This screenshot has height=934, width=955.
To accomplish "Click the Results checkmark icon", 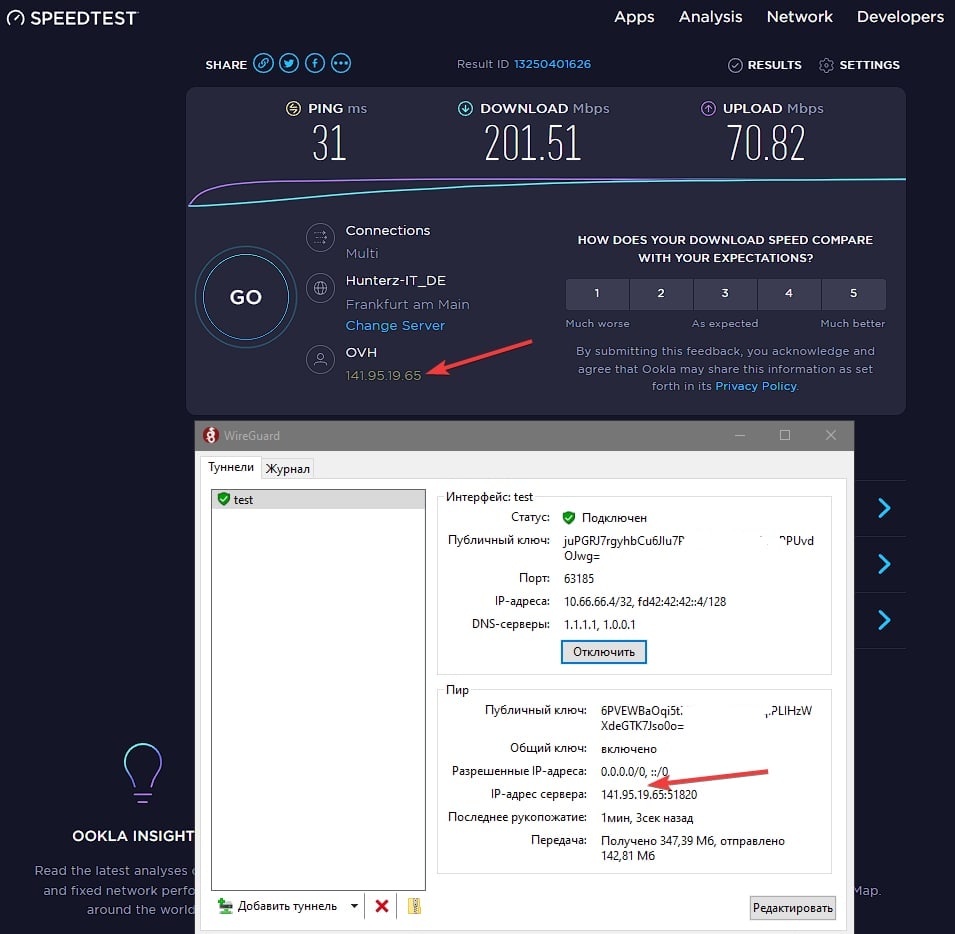I will (735, 65).
